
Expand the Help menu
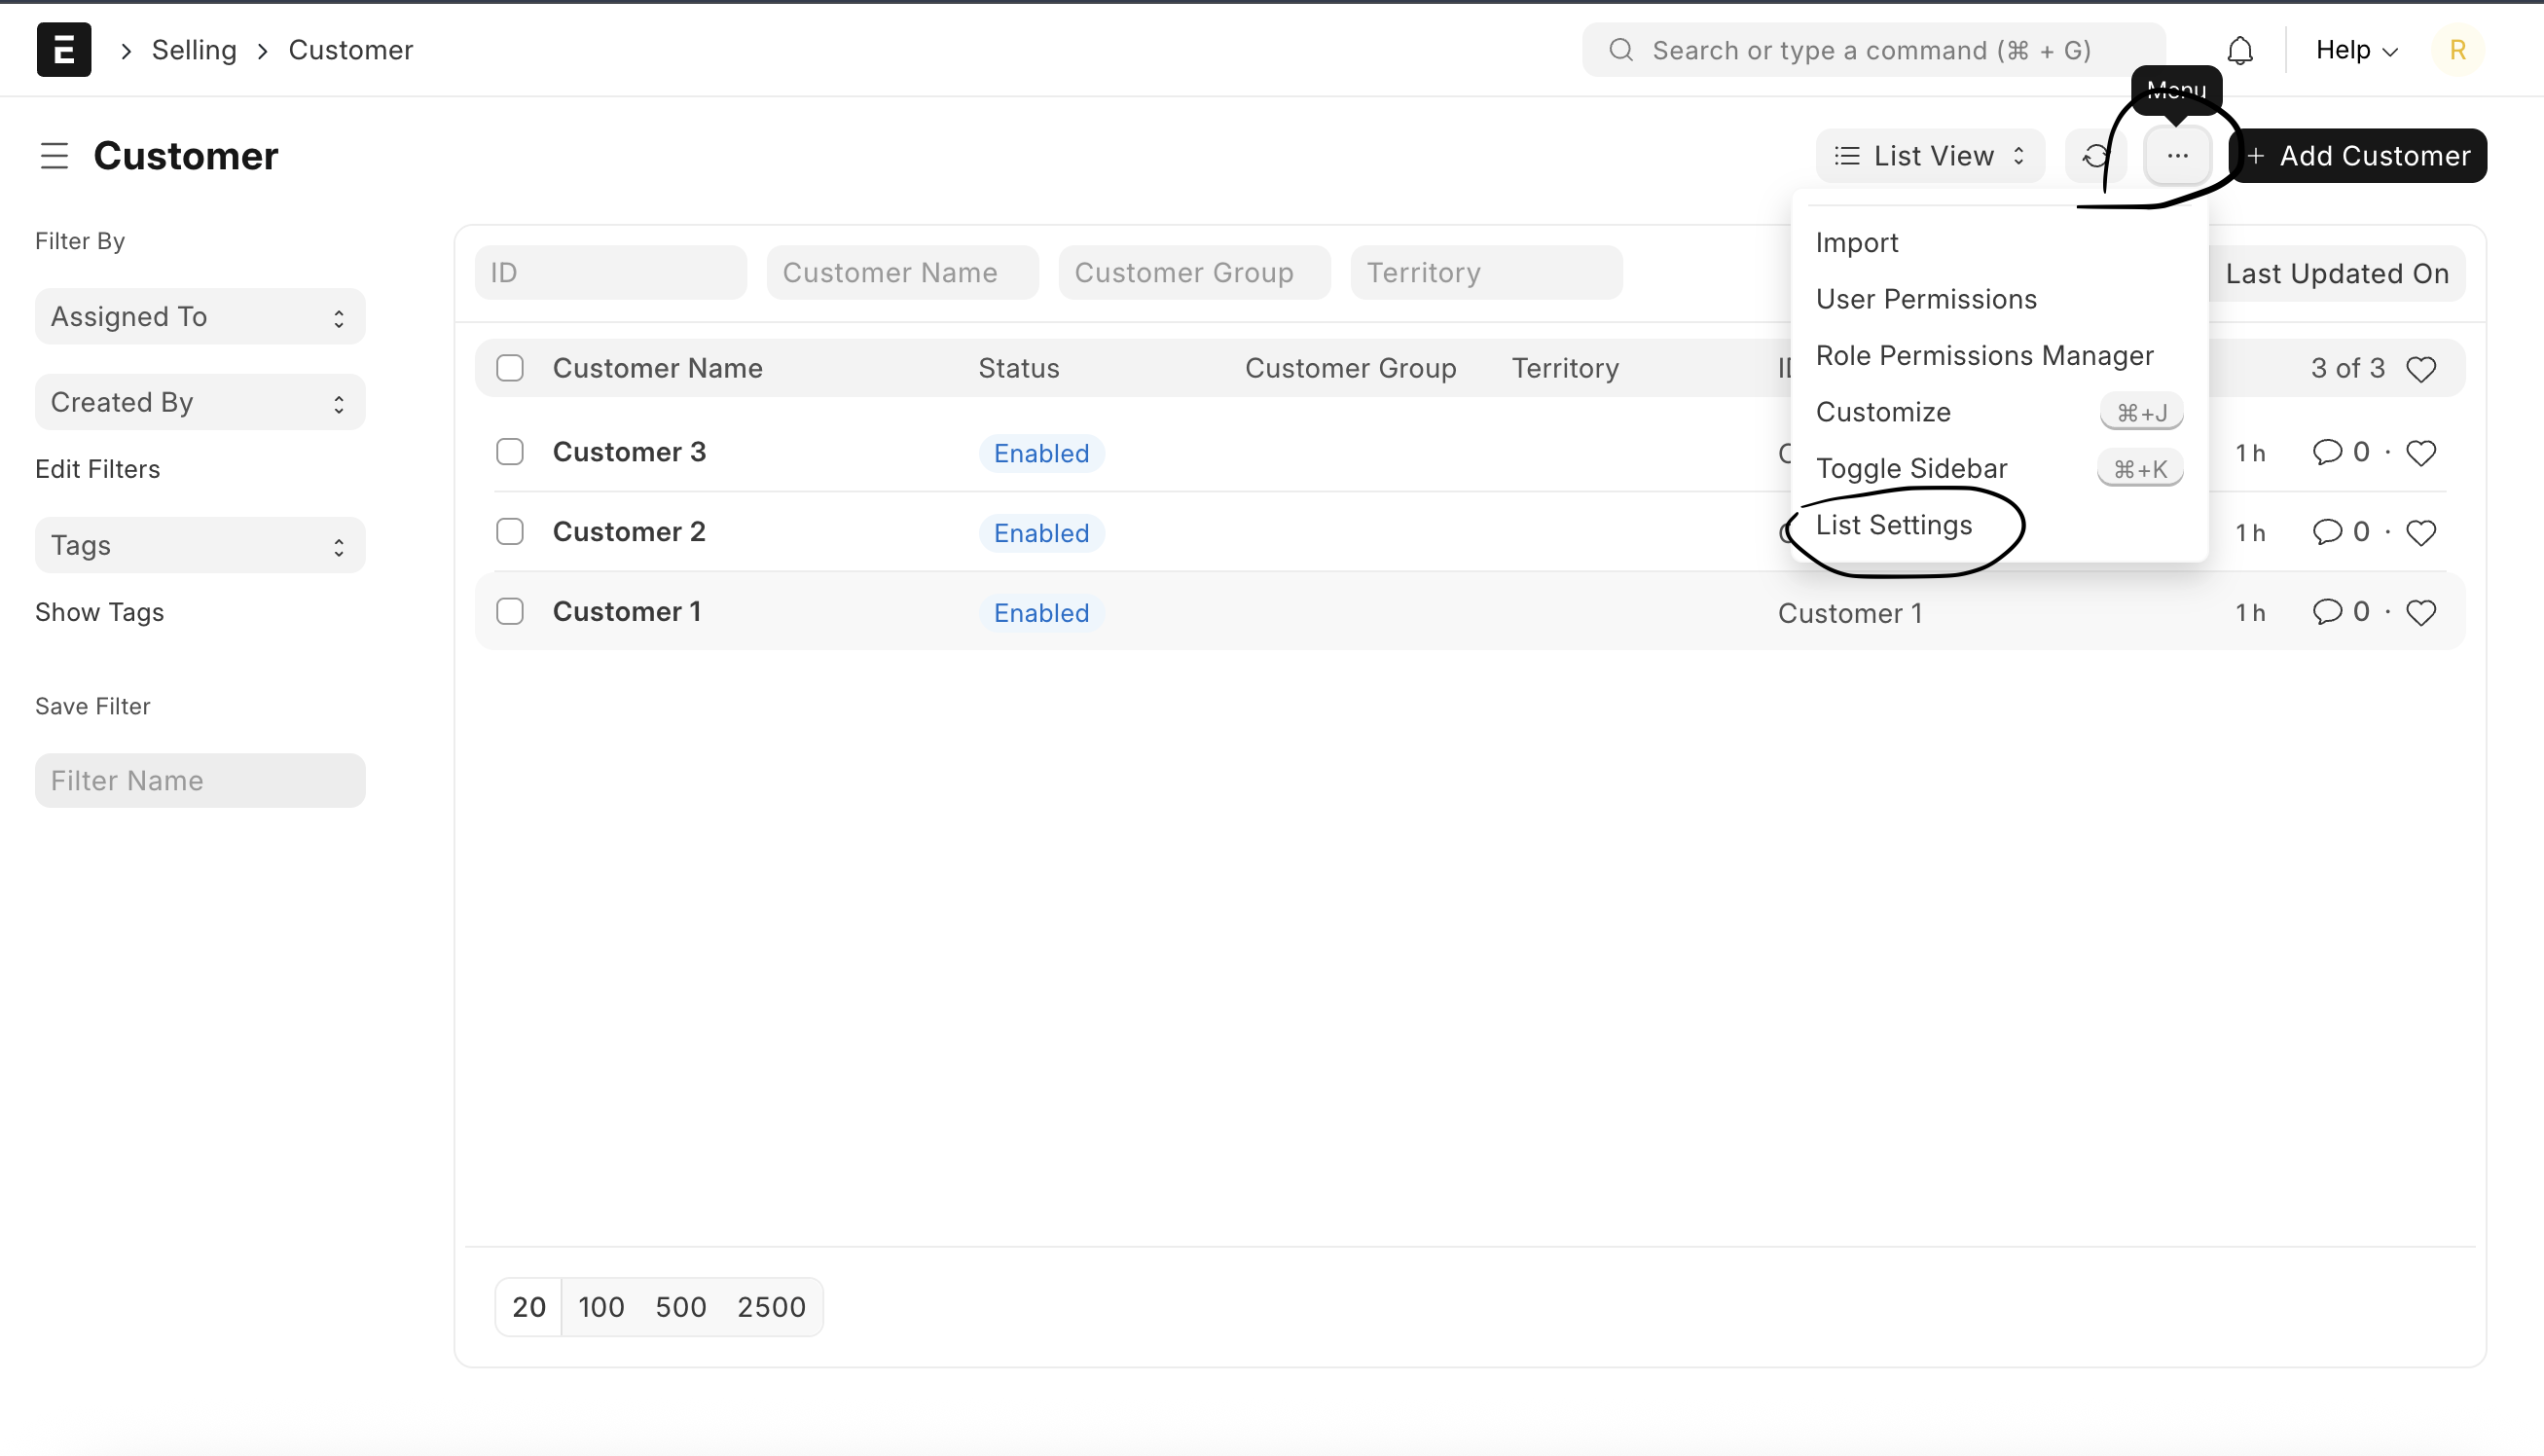(x=2356, y=50)
